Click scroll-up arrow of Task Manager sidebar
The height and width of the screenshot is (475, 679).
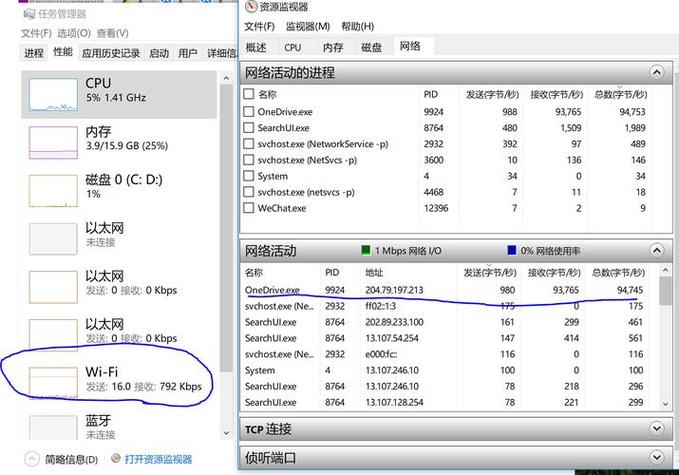[226, 78]
